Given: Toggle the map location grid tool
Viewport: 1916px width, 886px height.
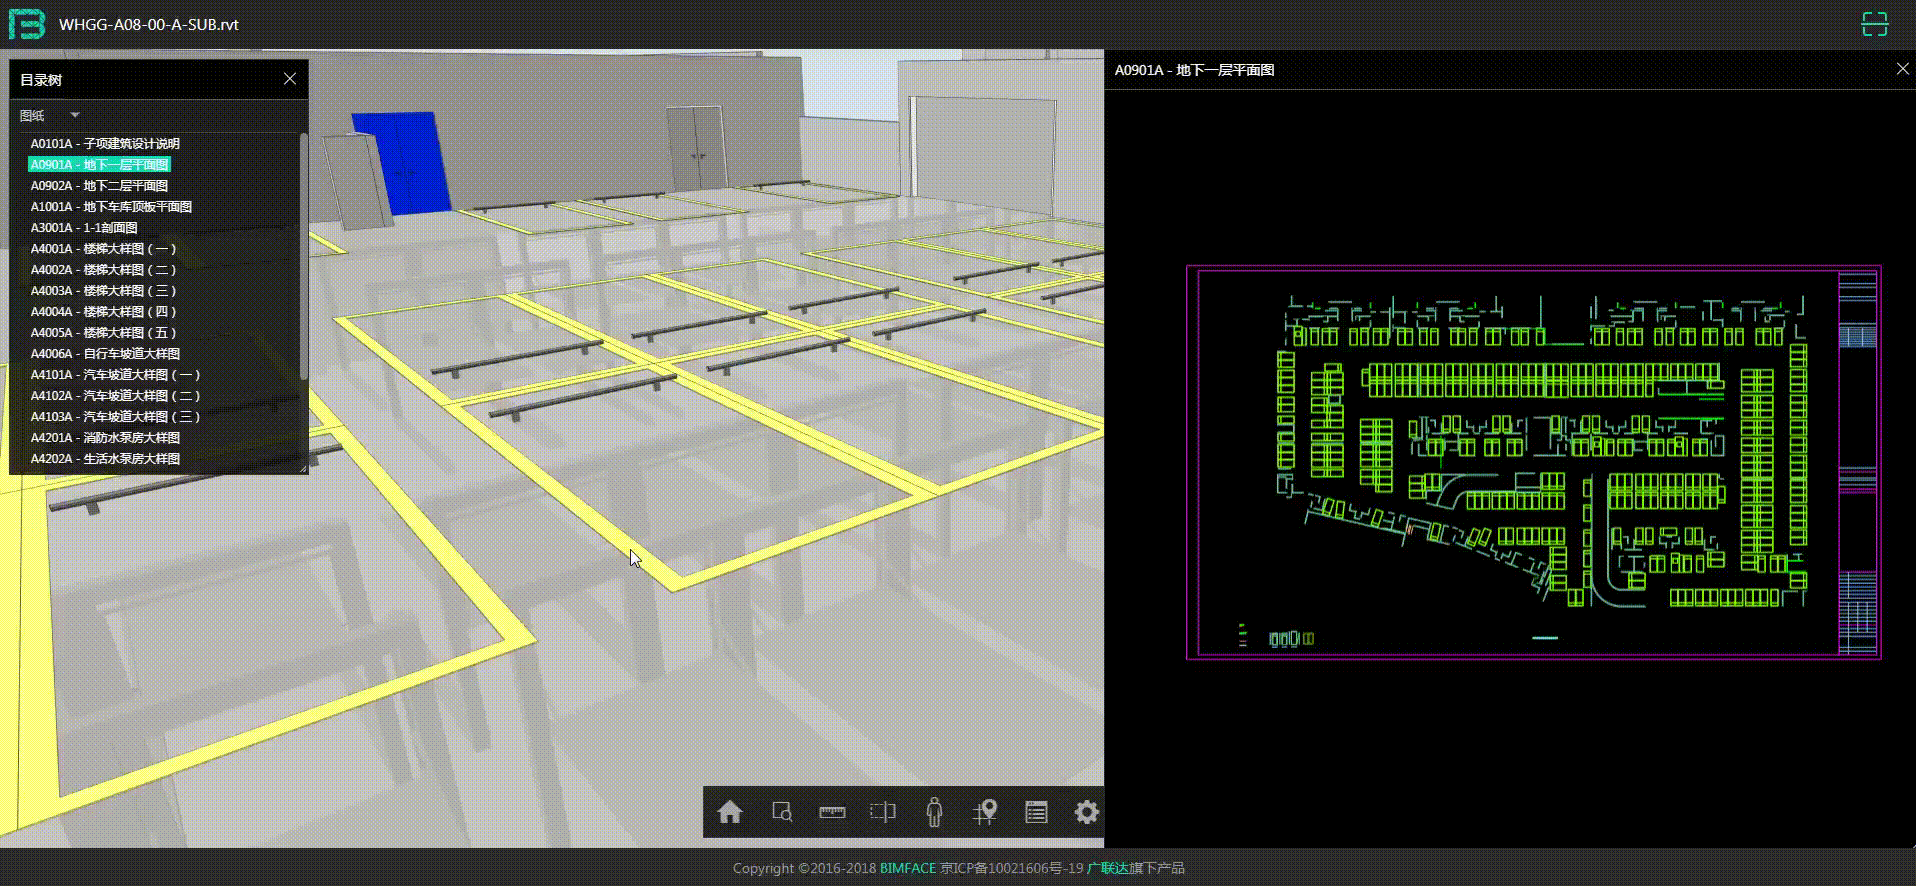Looking at the screenshot, I should 985,812.
